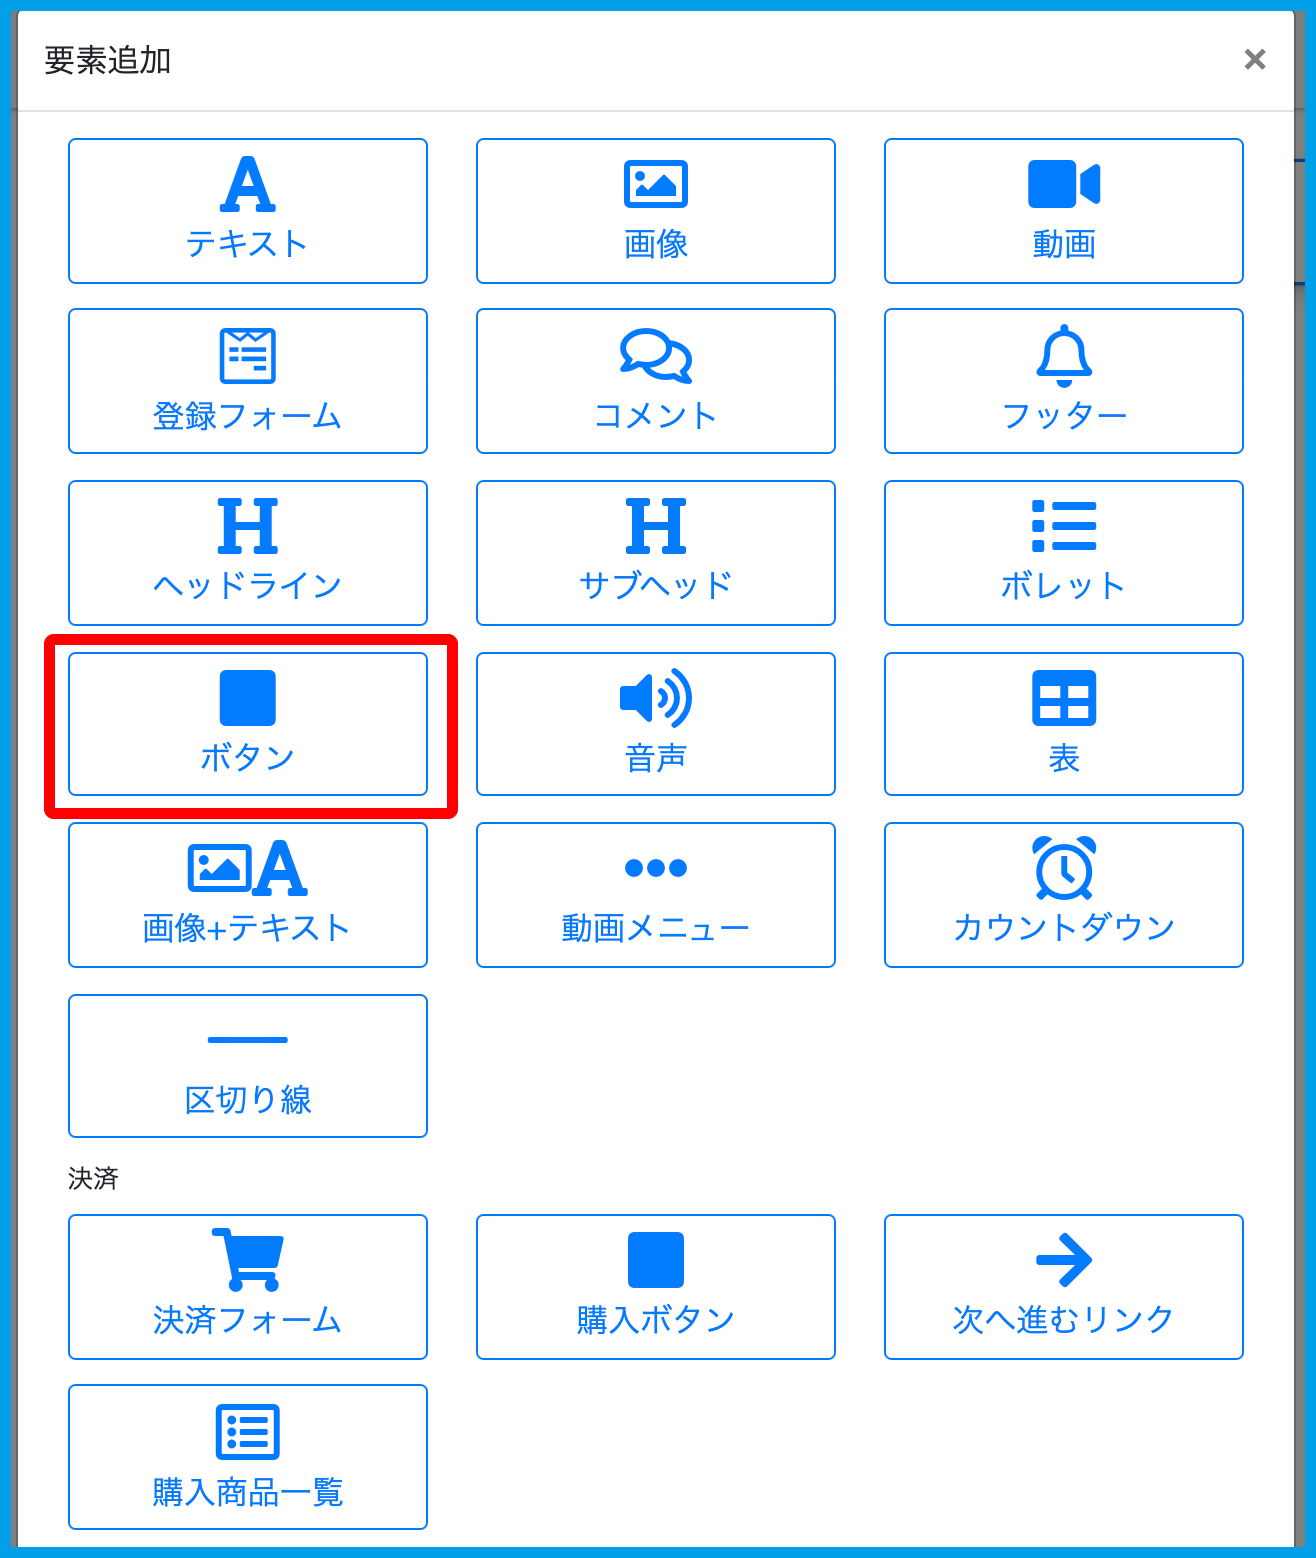Choose the サブヘッド subhead element
Viewport: 1316px width, 1558px height.
click(x=655, y=553)
